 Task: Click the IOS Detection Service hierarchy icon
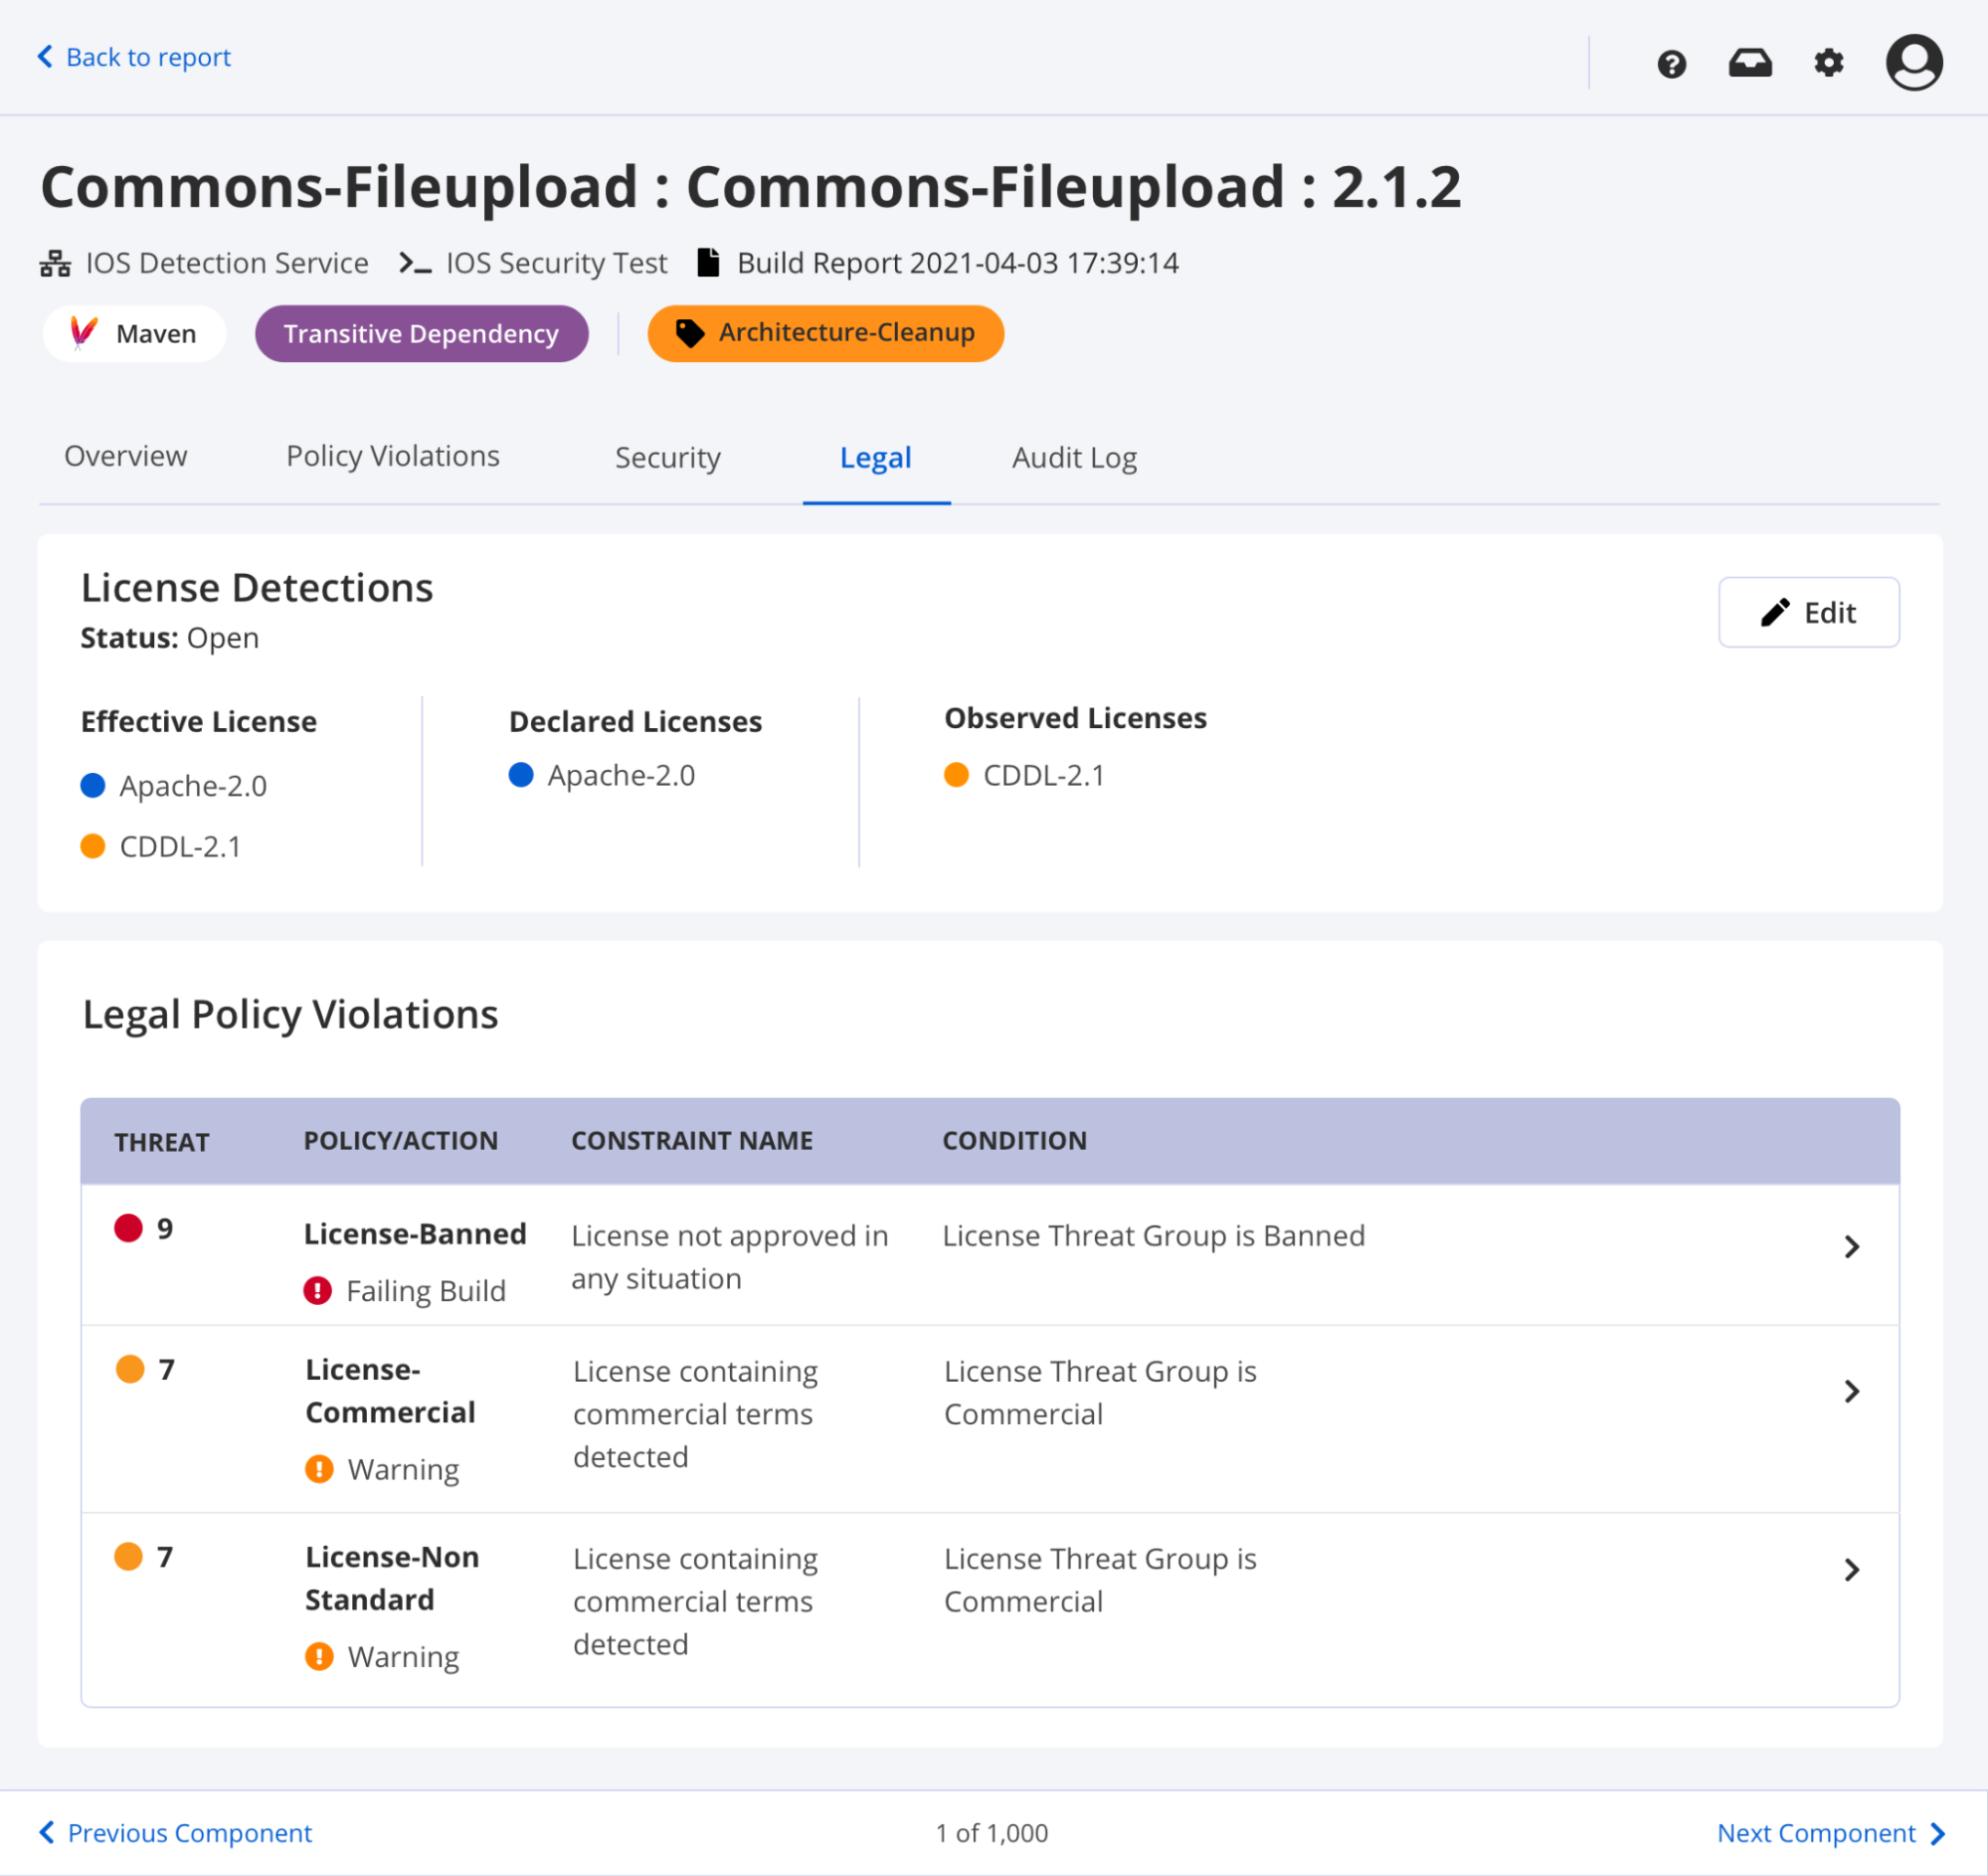click(55, 264)
